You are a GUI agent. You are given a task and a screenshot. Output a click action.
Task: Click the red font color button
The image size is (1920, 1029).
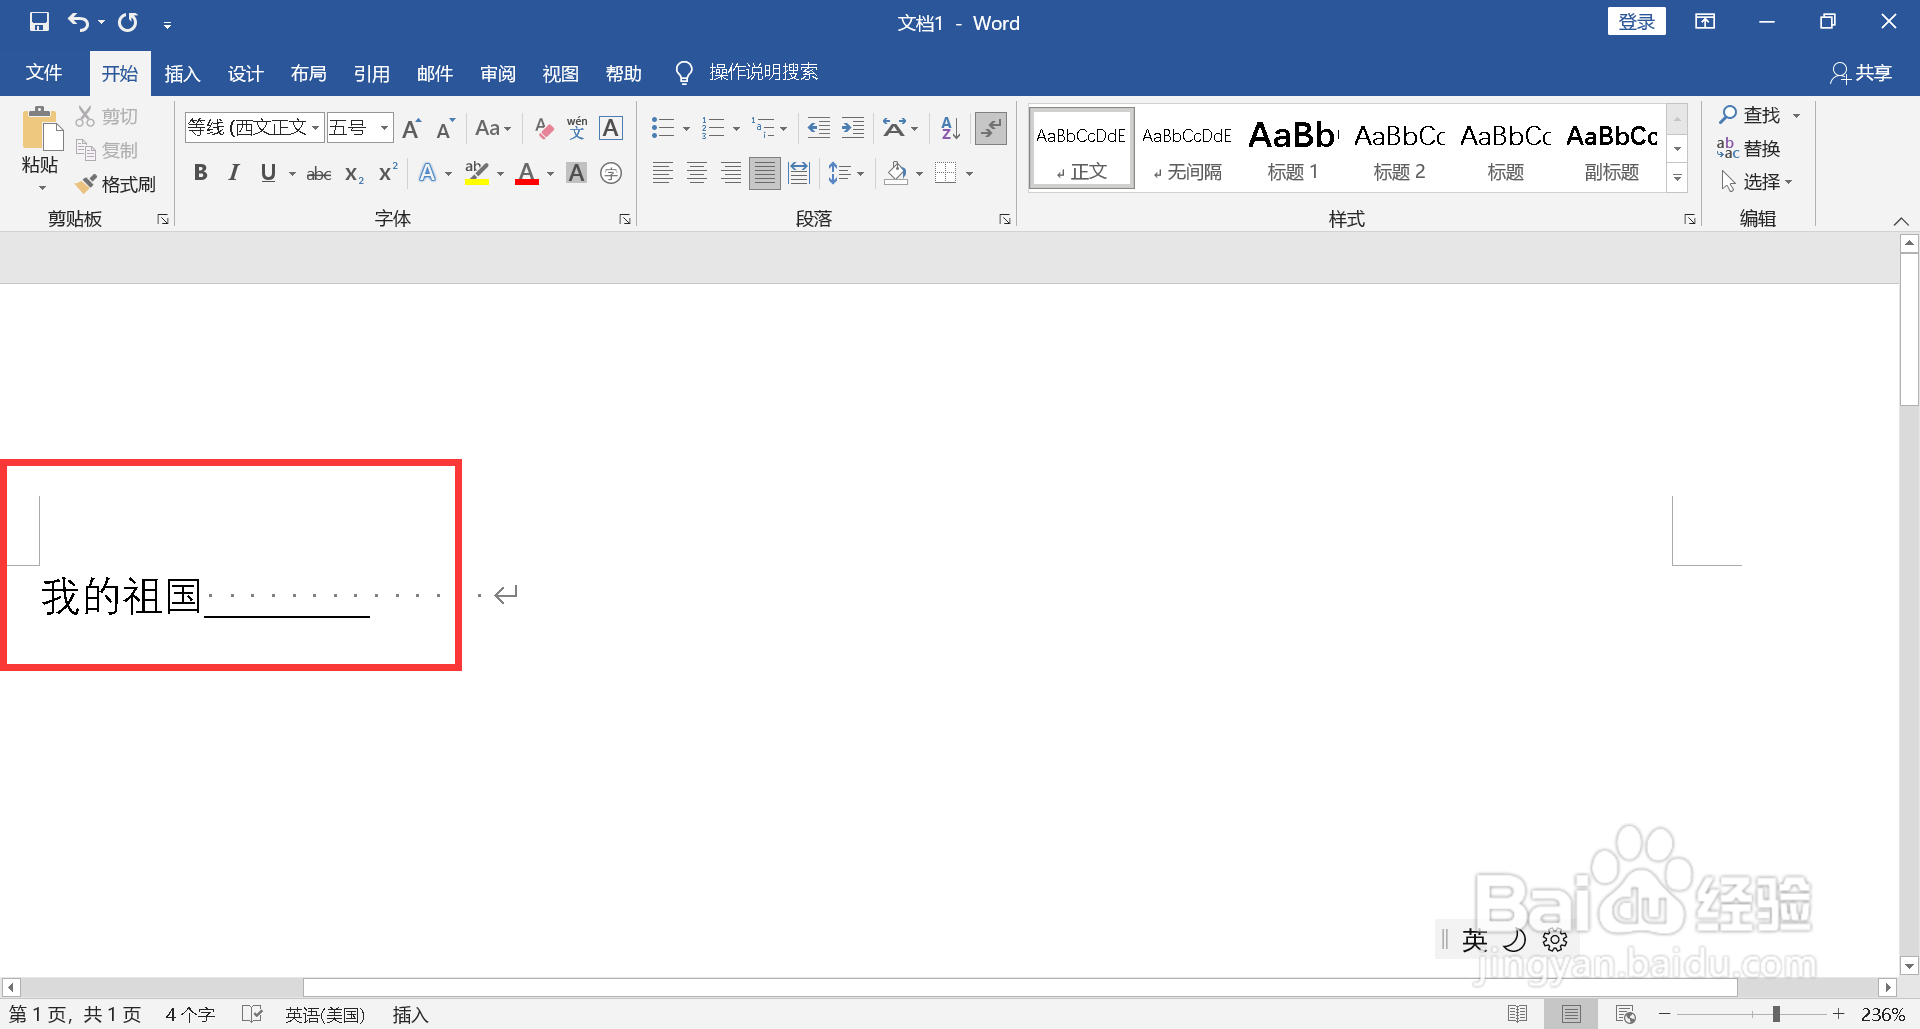point(527,173)
